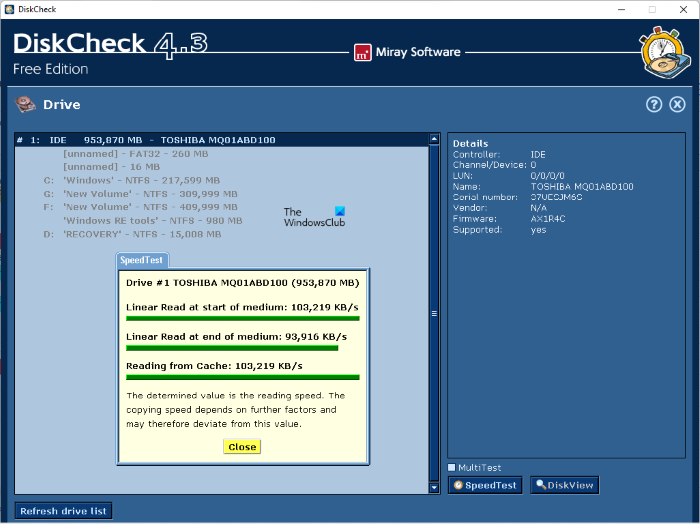Viewport: 700px width, 524px height.
Task: Click 'Reading from Cache: 103,219 KB/s' text
Action: click(x=214, y=366)
